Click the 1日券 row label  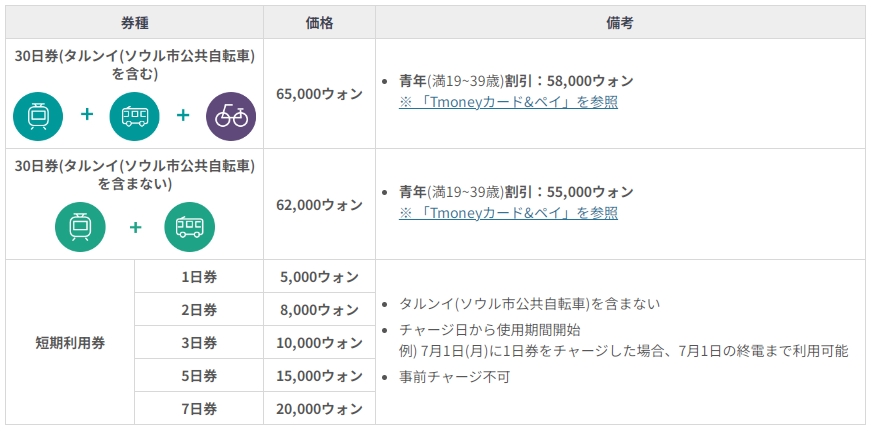pos(198,277)
